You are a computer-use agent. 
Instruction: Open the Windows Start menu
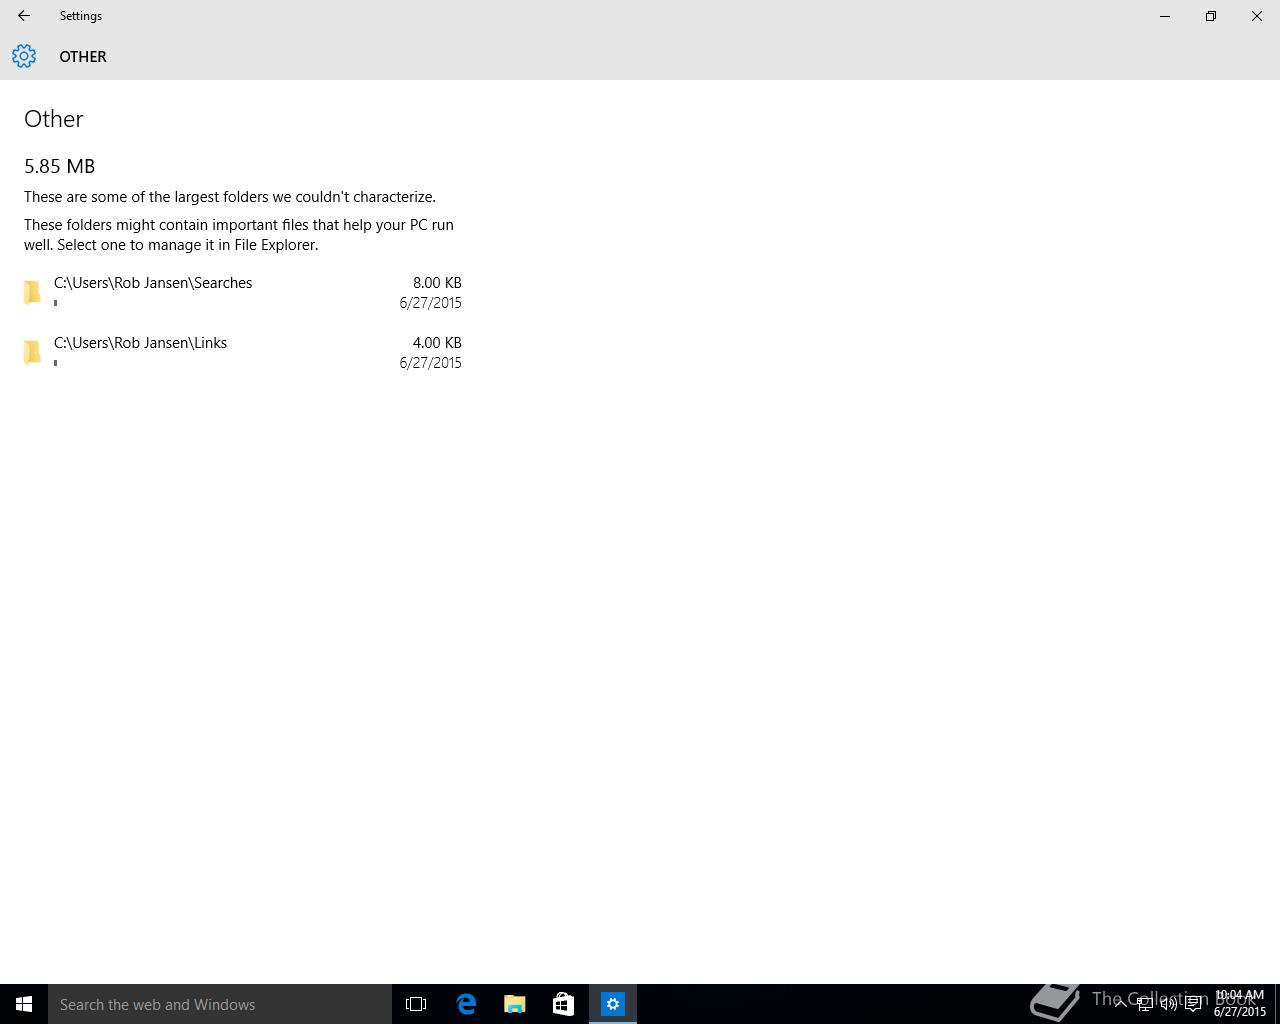(24, 1004)
